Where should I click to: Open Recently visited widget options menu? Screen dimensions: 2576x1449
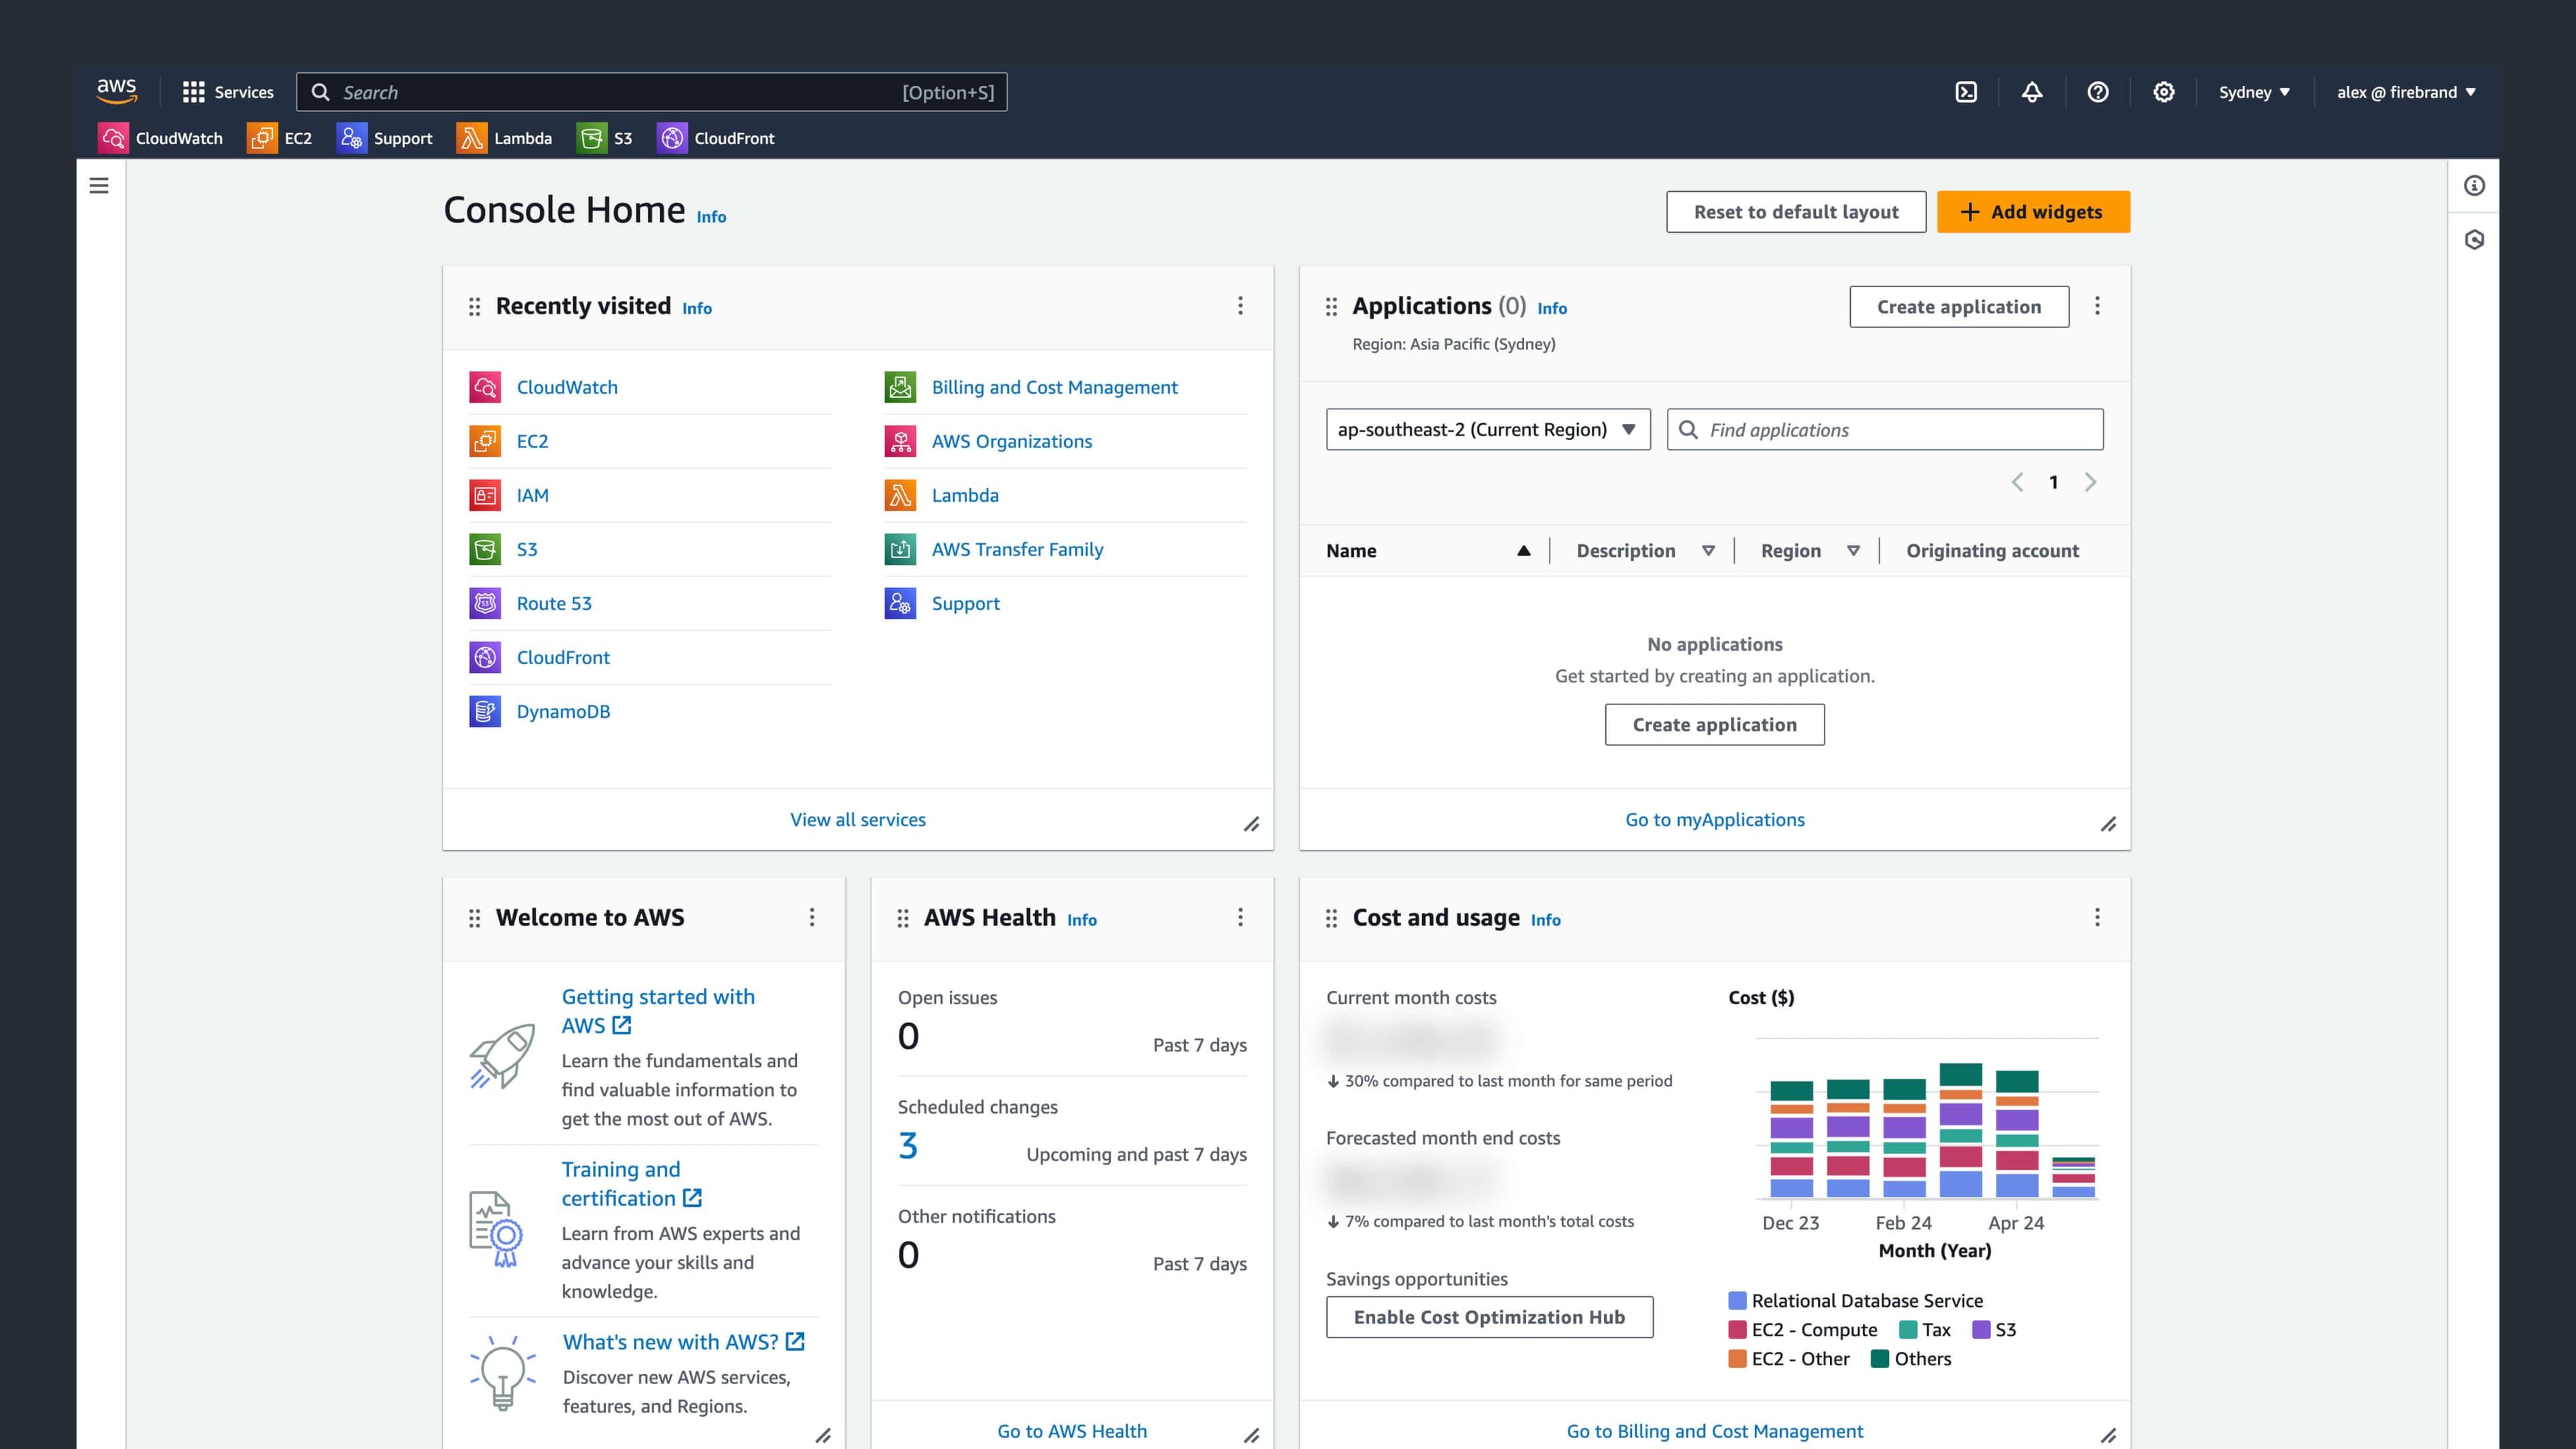(x=1240, y=306)
